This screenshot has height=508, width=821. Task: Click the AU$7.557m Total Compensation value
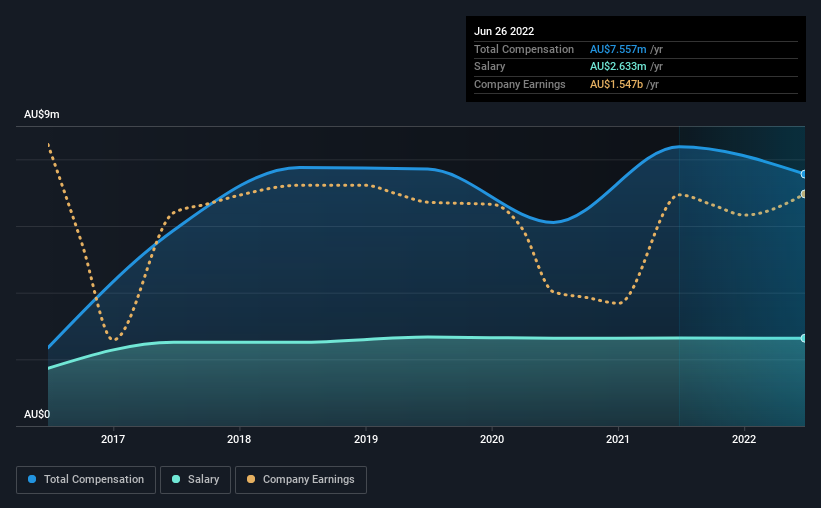(618, 49)
